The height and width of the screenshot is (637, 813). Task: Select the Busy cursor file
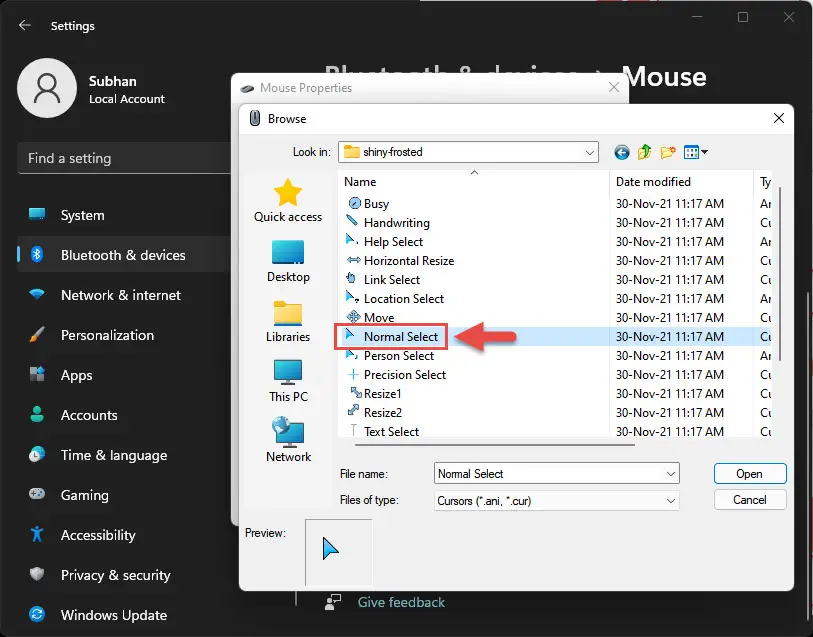tap(373, 203)
